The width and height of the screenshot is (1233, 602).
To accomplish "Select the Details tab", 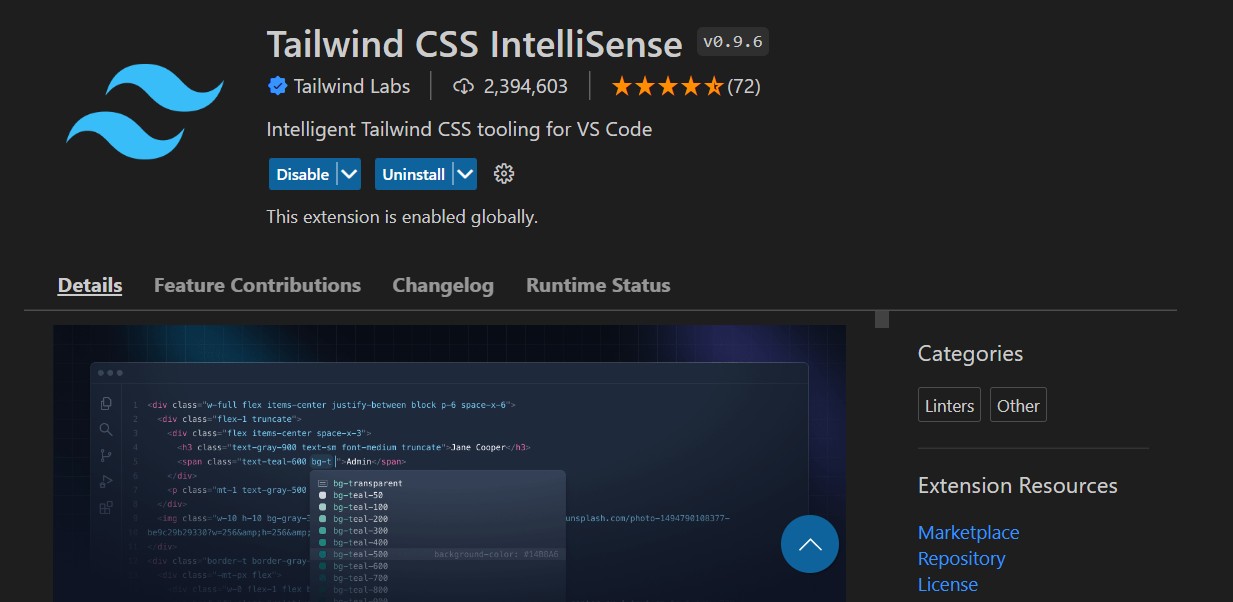I will coord(89,285).
